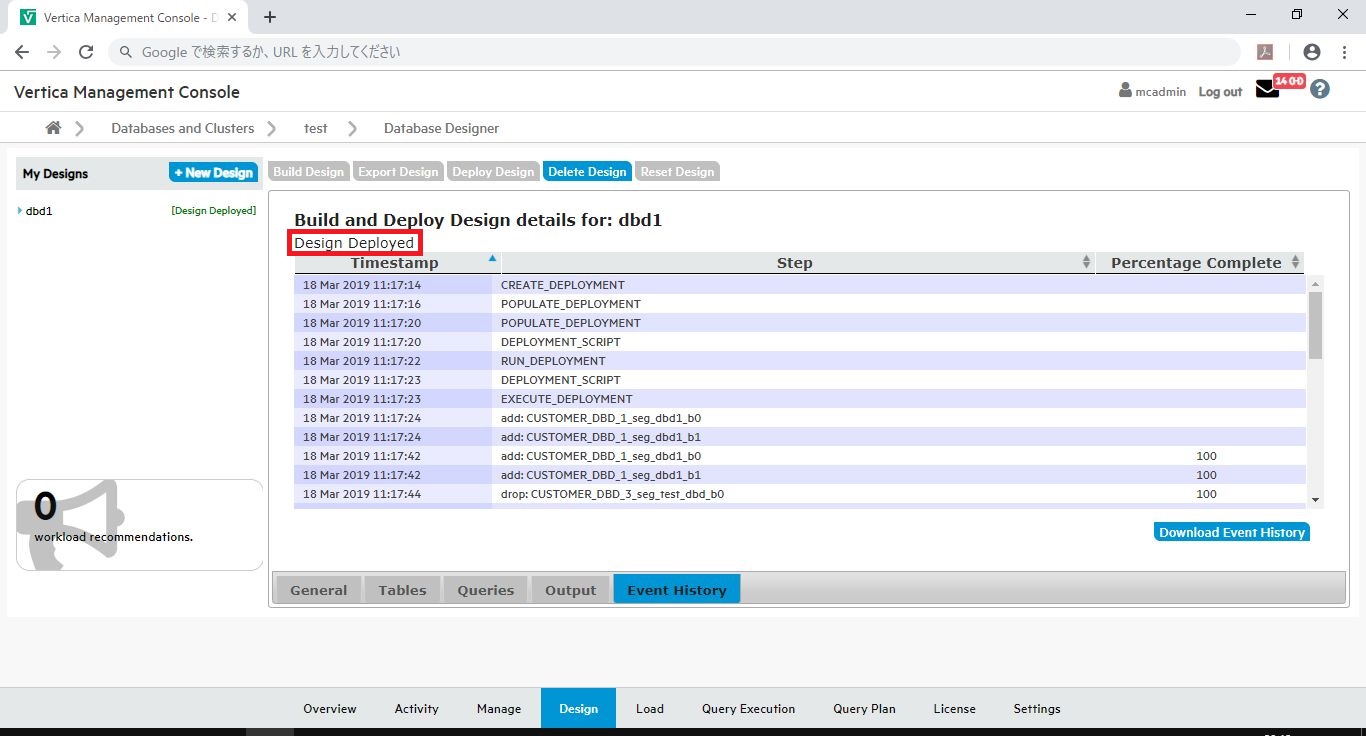
Task: Switch to the Queries tab
Action: pos(485,590)
